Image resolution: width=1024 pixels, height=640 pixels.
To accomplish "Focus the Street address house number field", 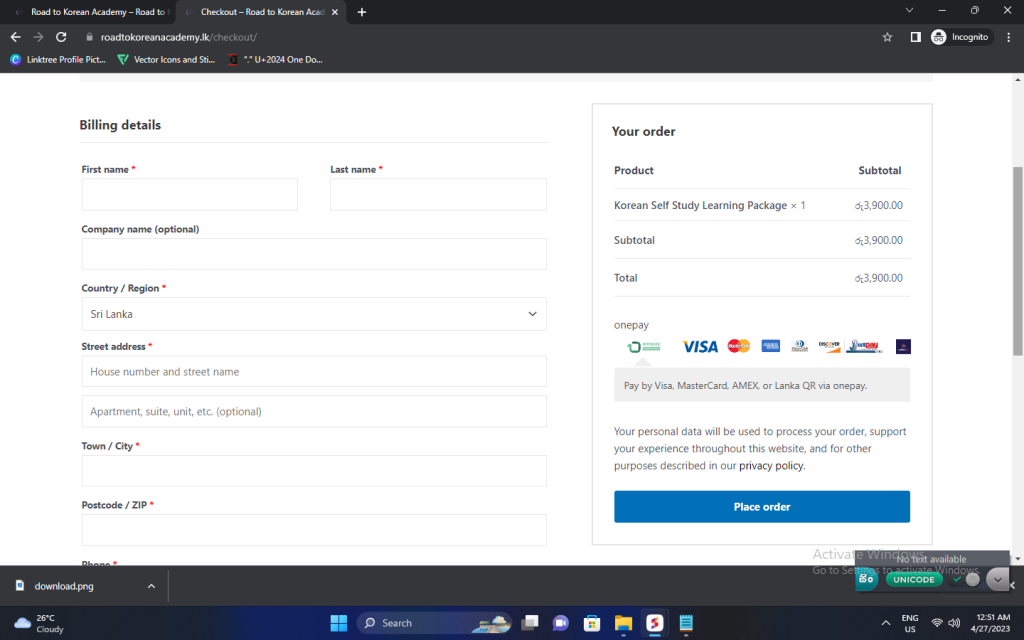I will click(314, 372).
